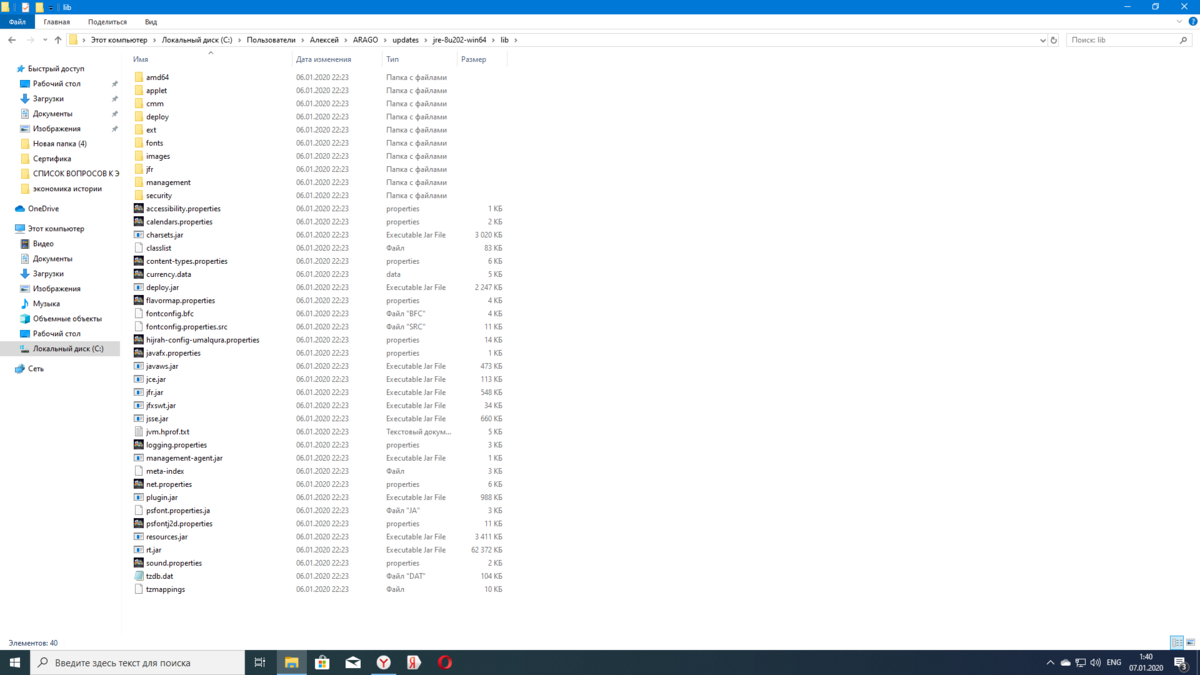Expand the ribbon with chevron arrow
The height and width of the screenshot is (675, 1200).
[x=1179, y=21]
